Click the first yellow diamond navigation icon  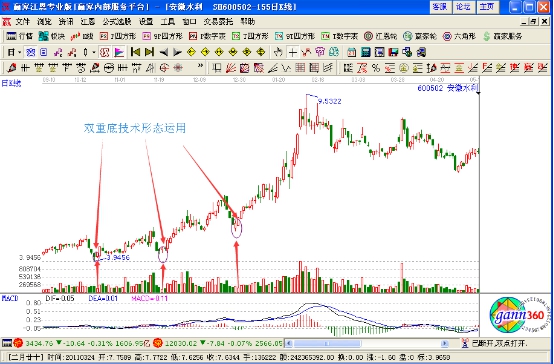[191, 53]
